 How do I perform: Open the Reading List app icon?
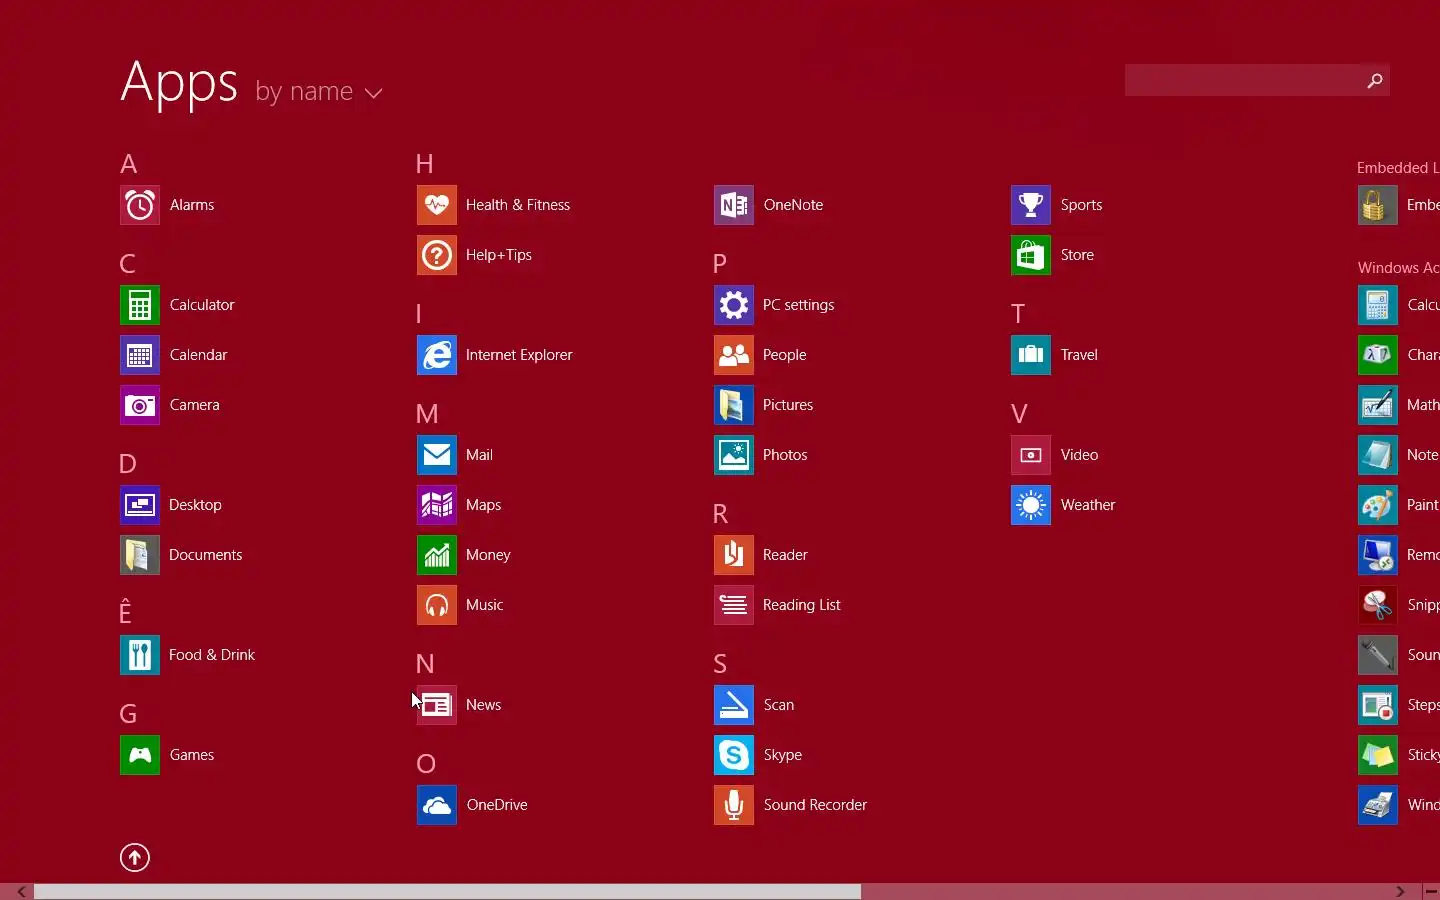[734, 605]
